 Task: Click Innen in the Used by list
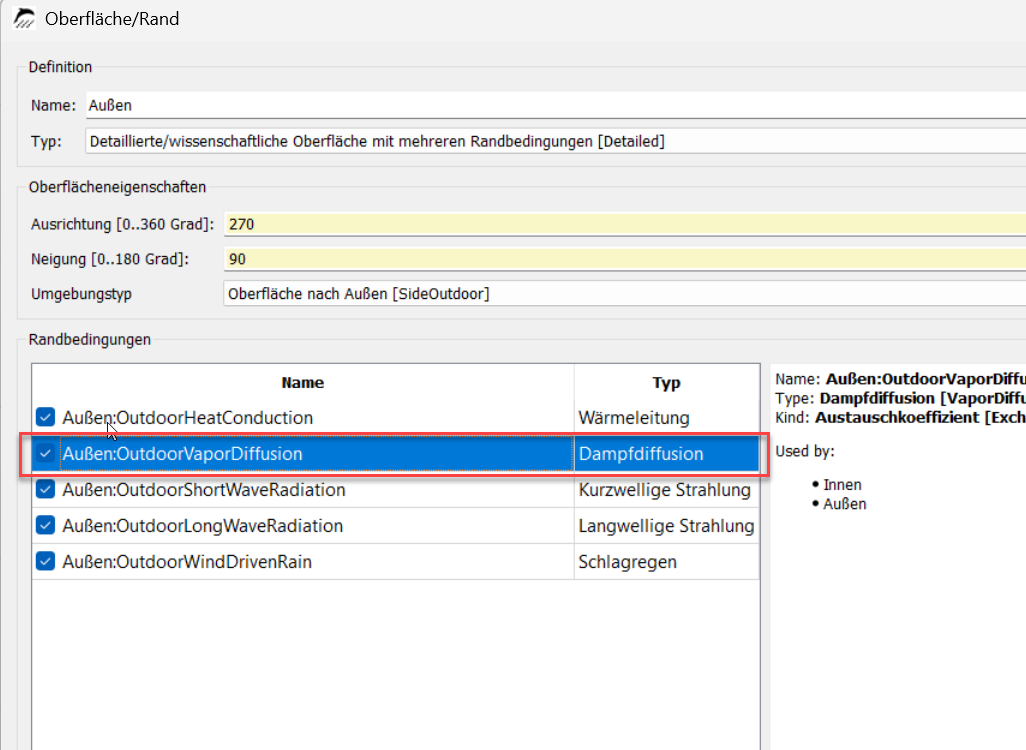point(842,485)
